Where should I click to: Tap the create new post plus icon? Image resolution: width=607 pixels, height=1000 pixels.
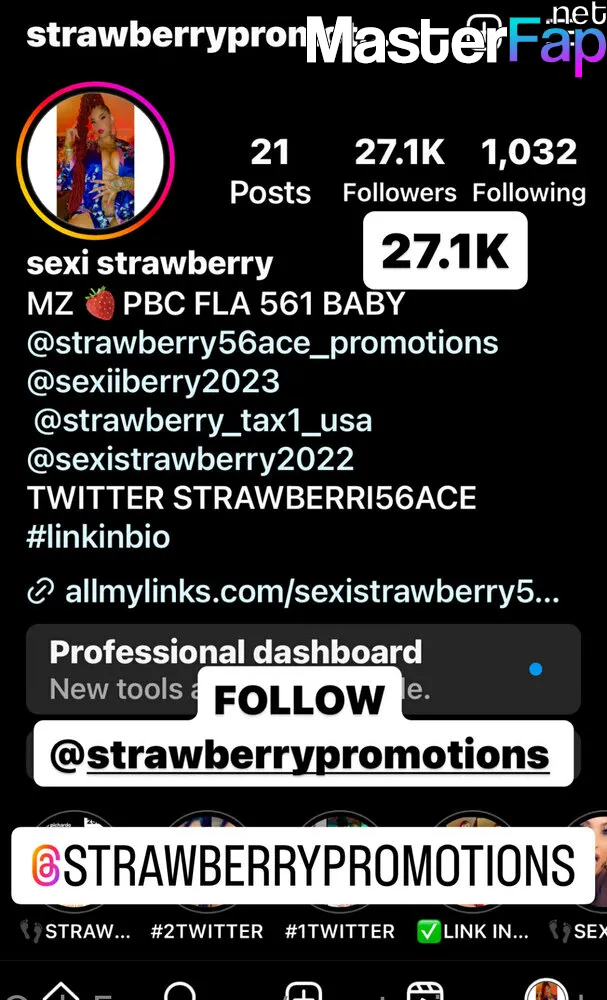point(304,991)
